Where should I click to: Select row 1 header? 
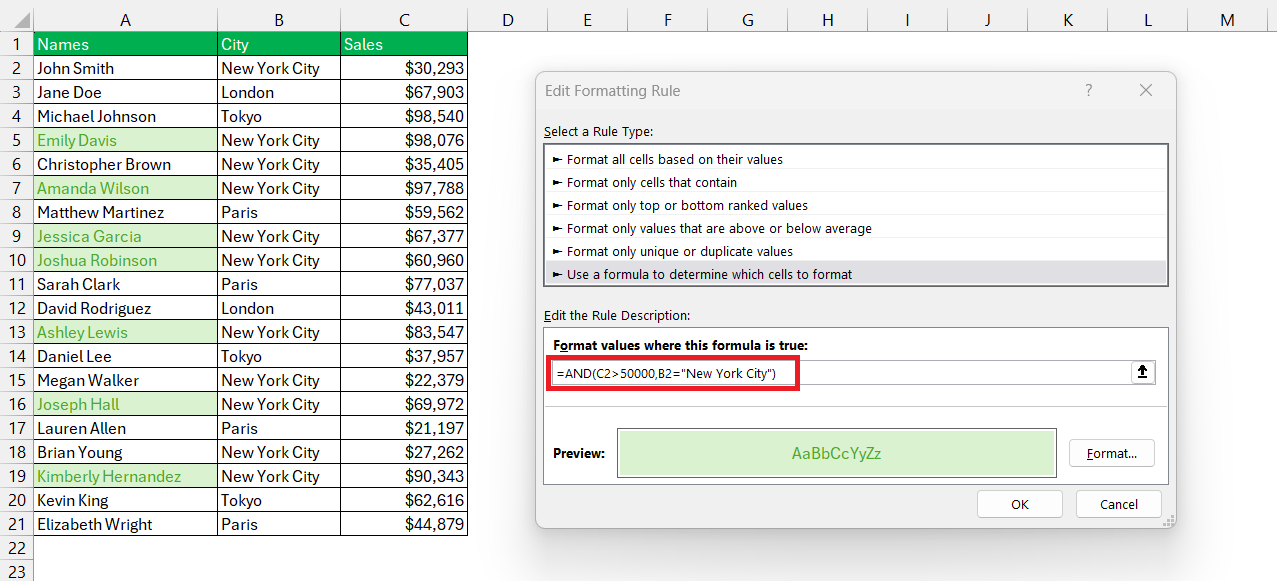tap(16, 44)
